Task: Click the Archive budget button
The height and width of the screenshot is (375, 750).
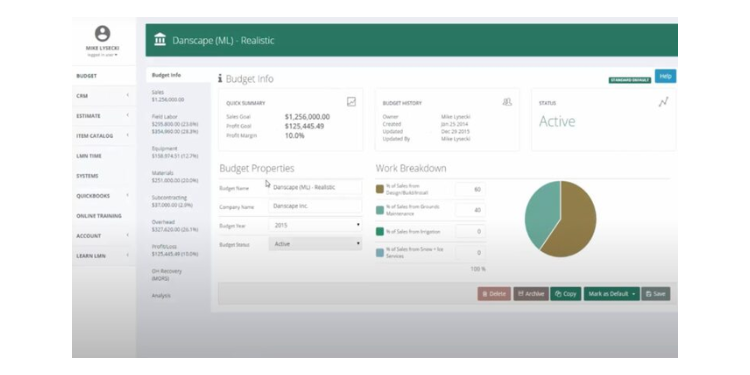Action: pyautogui.click(x=531, y=294)
